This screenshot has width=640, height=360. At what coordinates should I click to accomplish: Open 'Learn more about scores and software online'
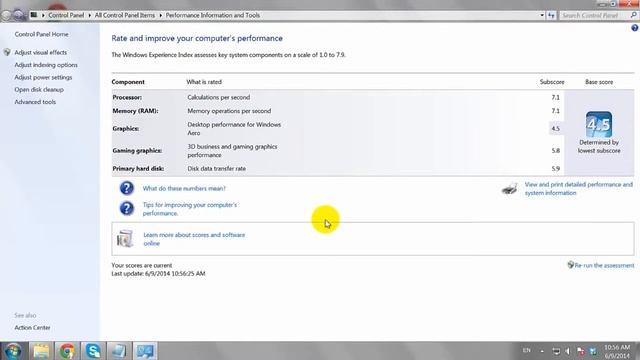pyautogui.click(x=194, y=239)
